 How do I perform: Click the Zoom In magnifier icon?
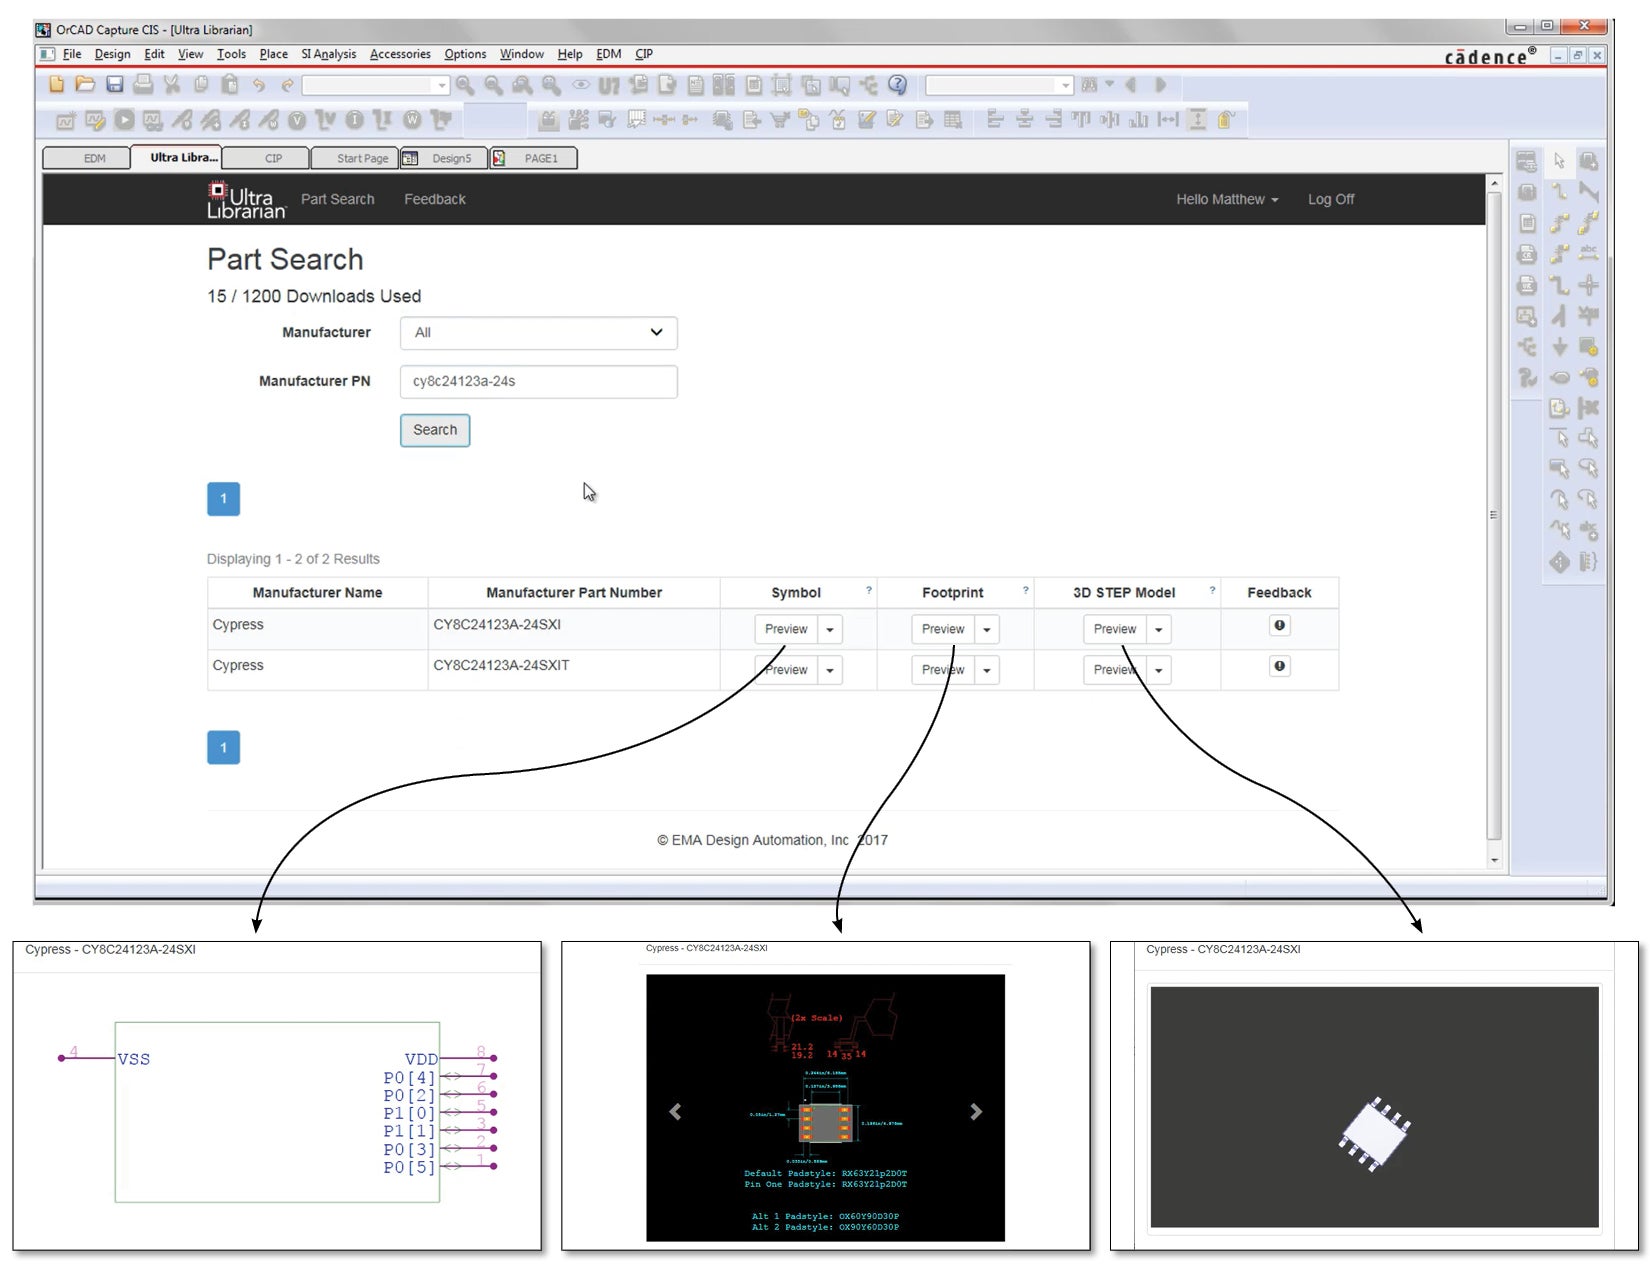[x=465, y=85]
